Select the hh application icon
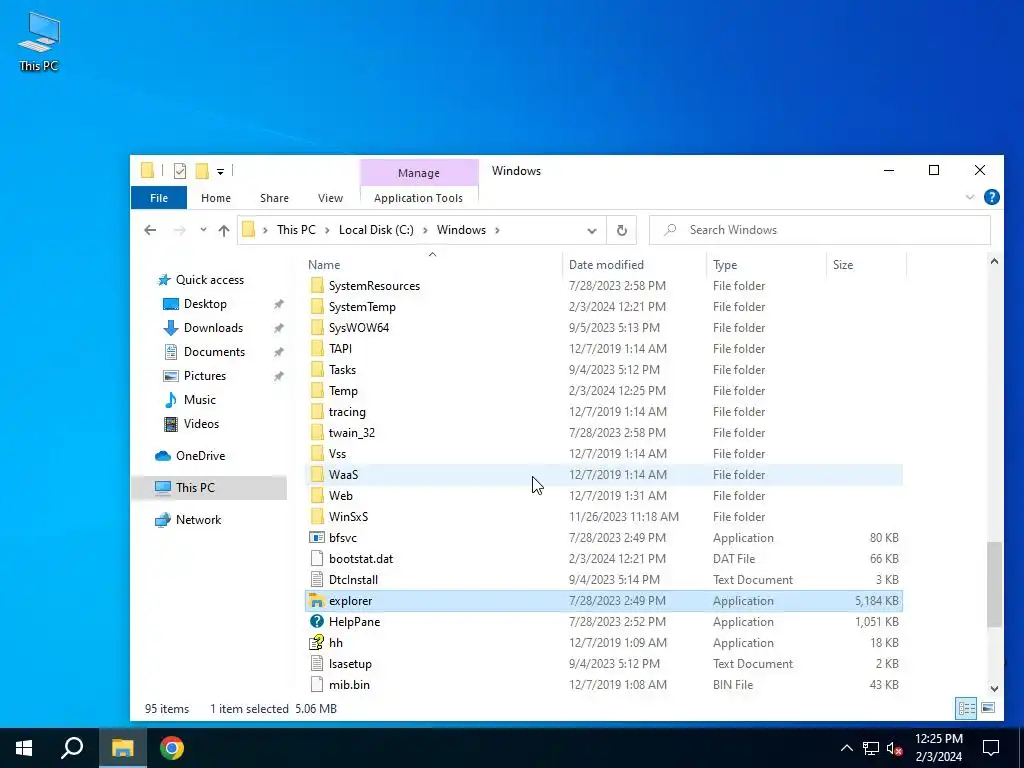1024x768 pixels. 317,643
